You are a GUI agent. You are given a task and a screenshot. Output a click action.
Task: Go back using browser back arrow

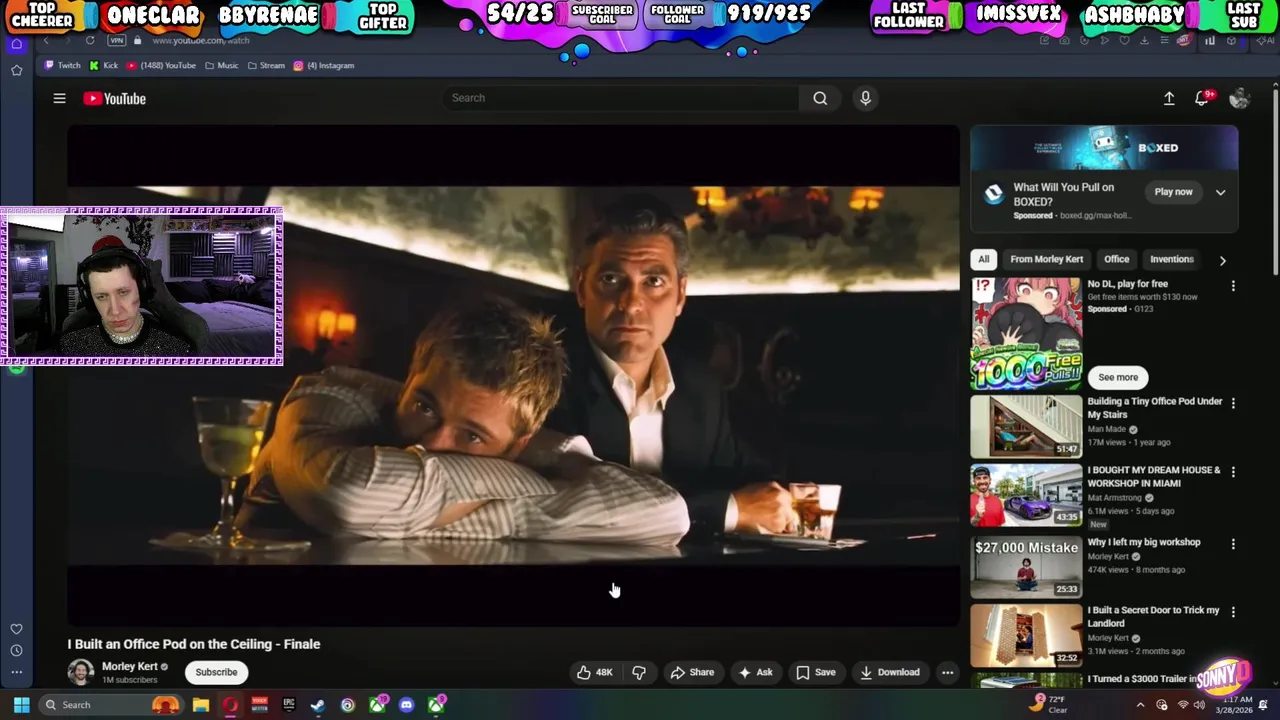[x=46, y=40]
